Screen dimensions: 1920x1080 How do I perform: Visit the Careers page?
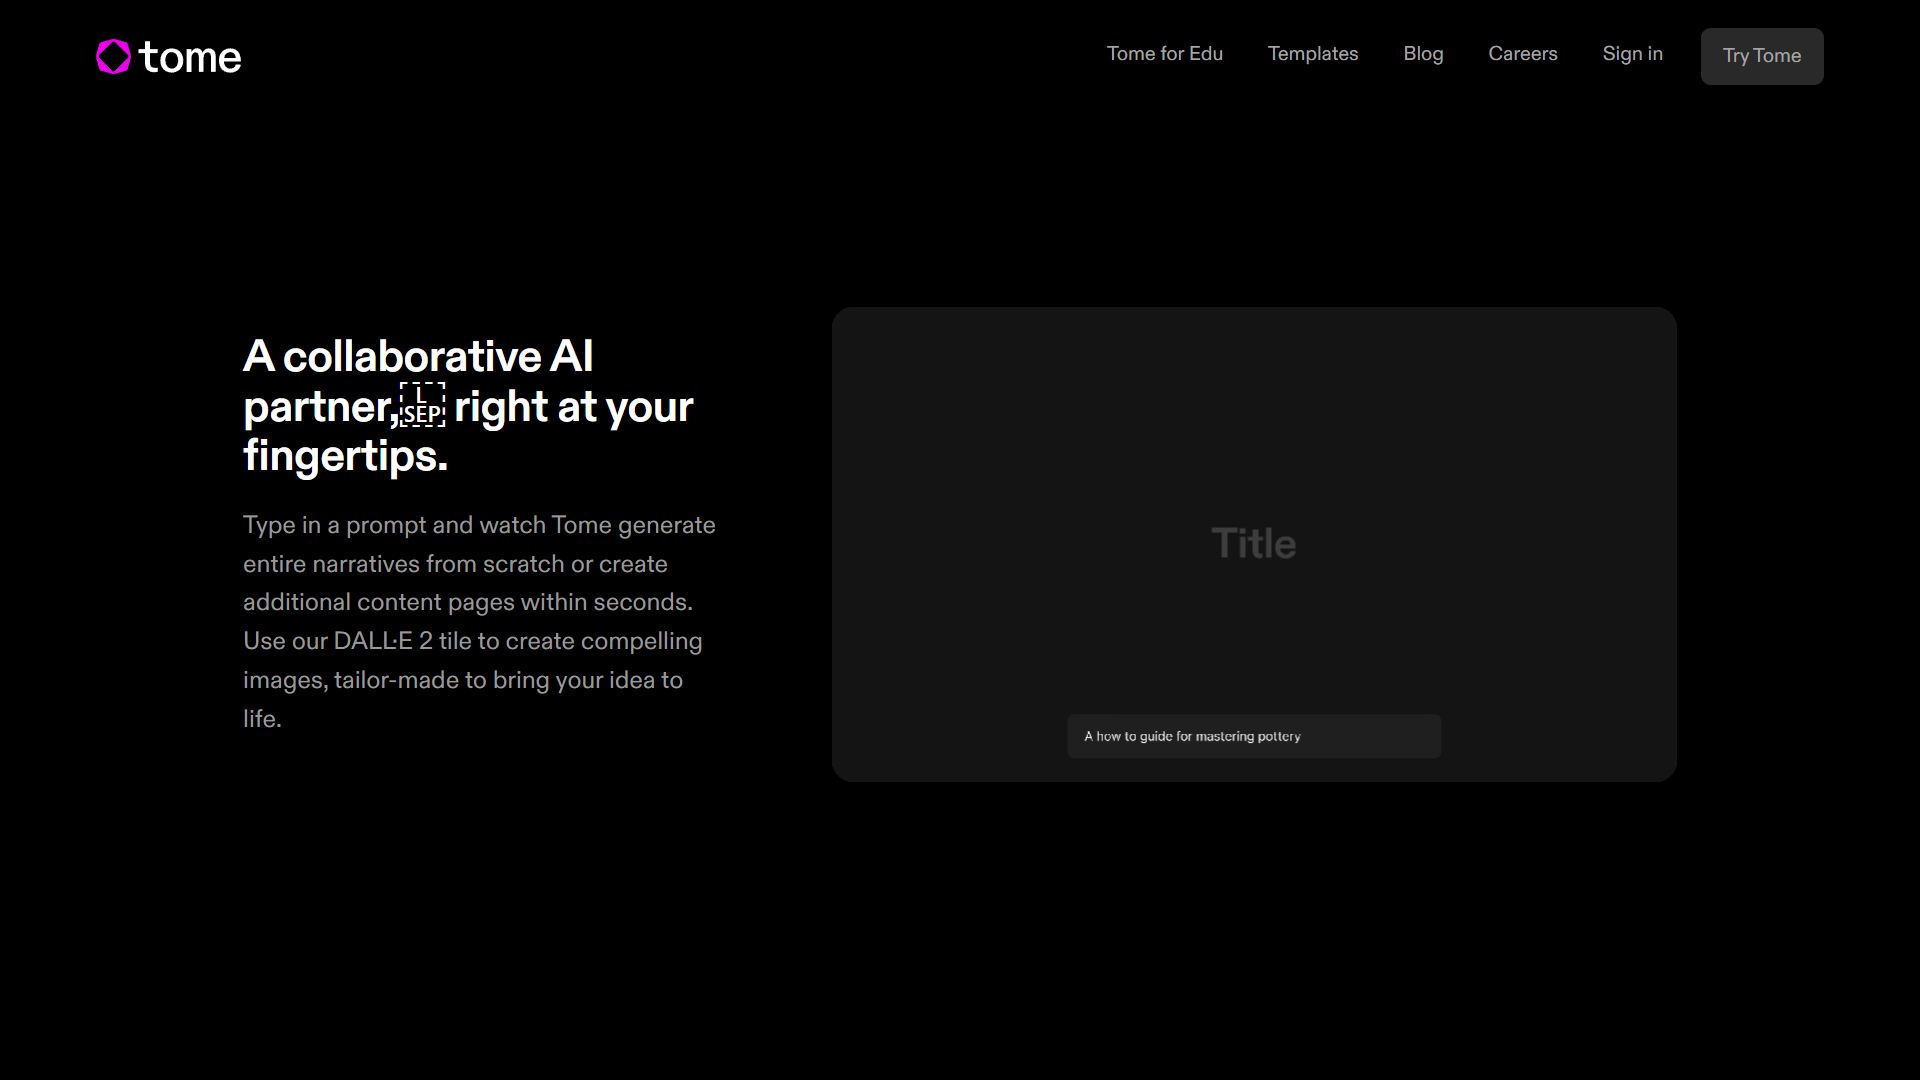click(x=1522, y=54)
